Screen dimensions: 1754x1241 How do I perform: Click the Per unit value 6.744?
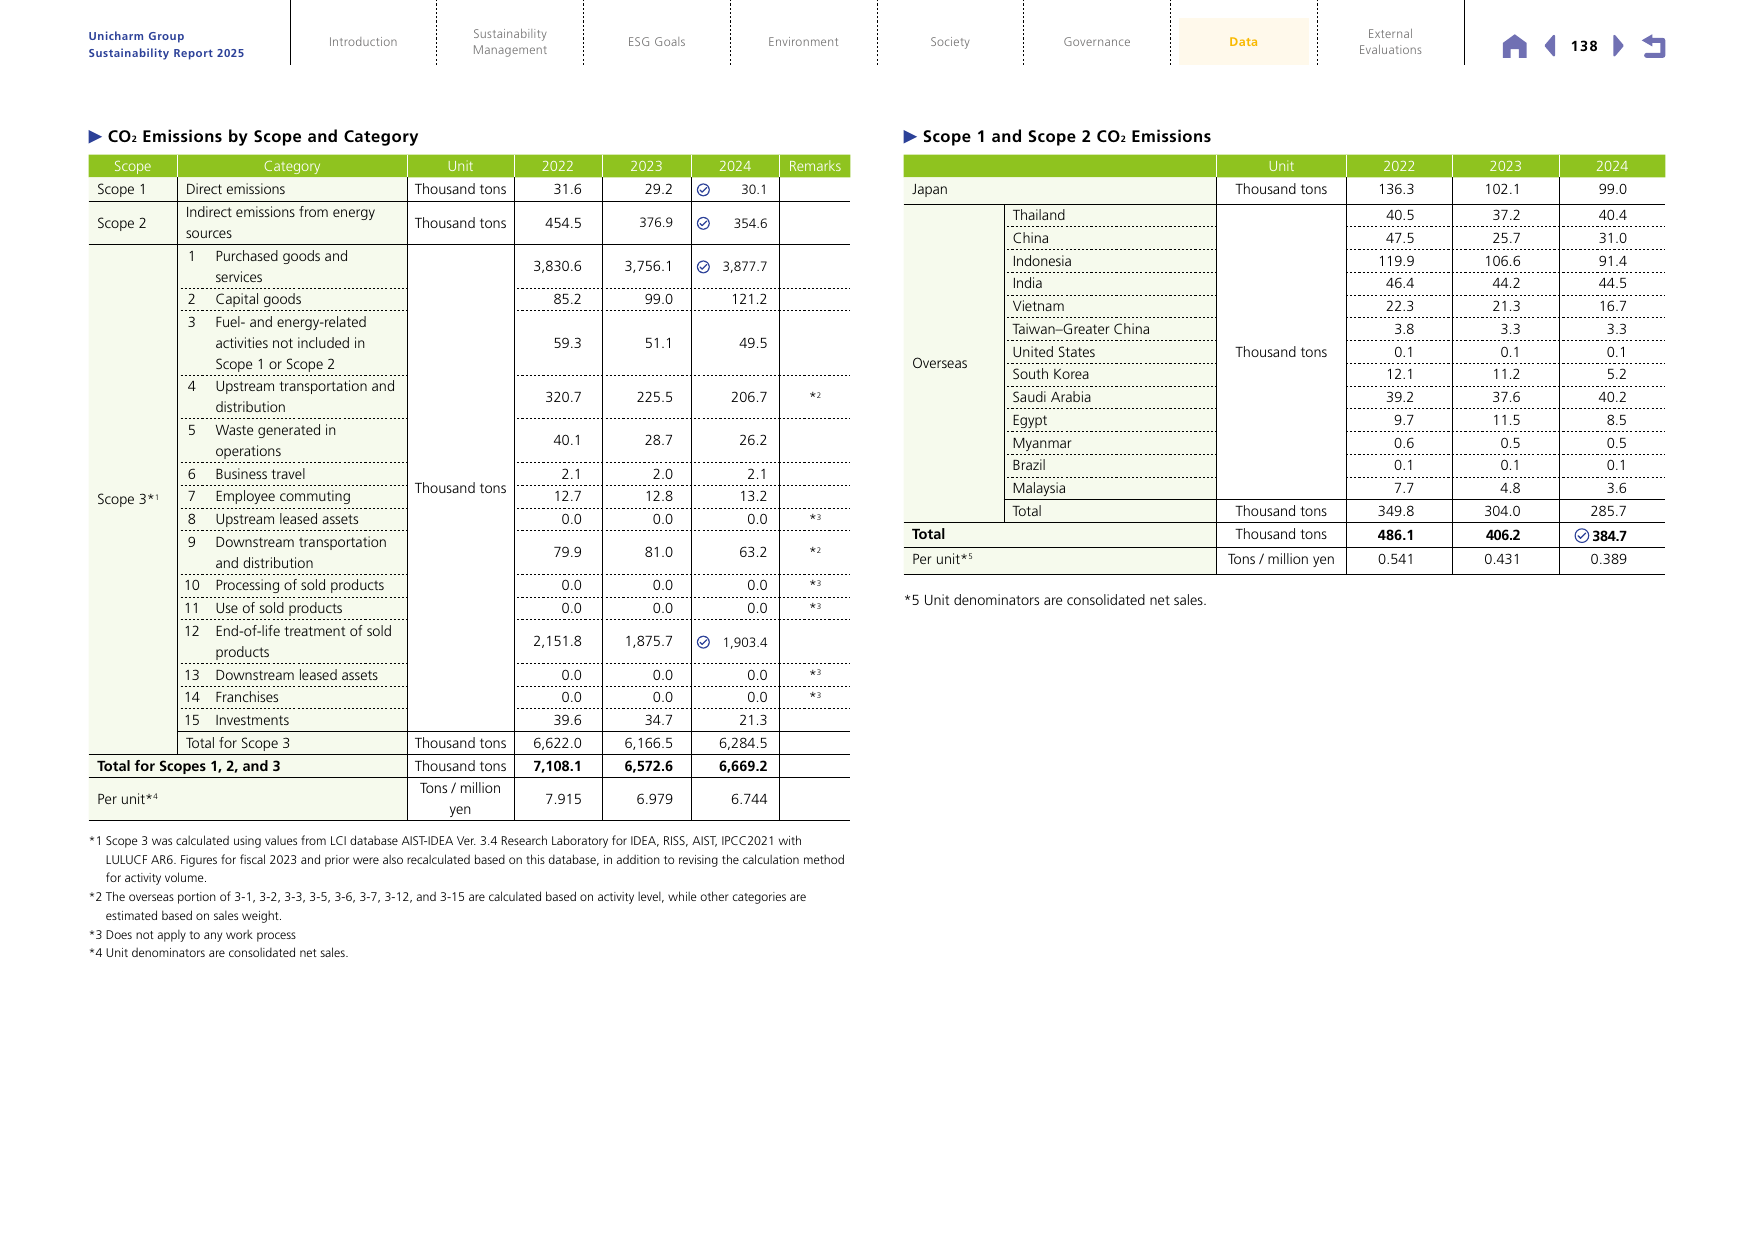coord(749,799)
